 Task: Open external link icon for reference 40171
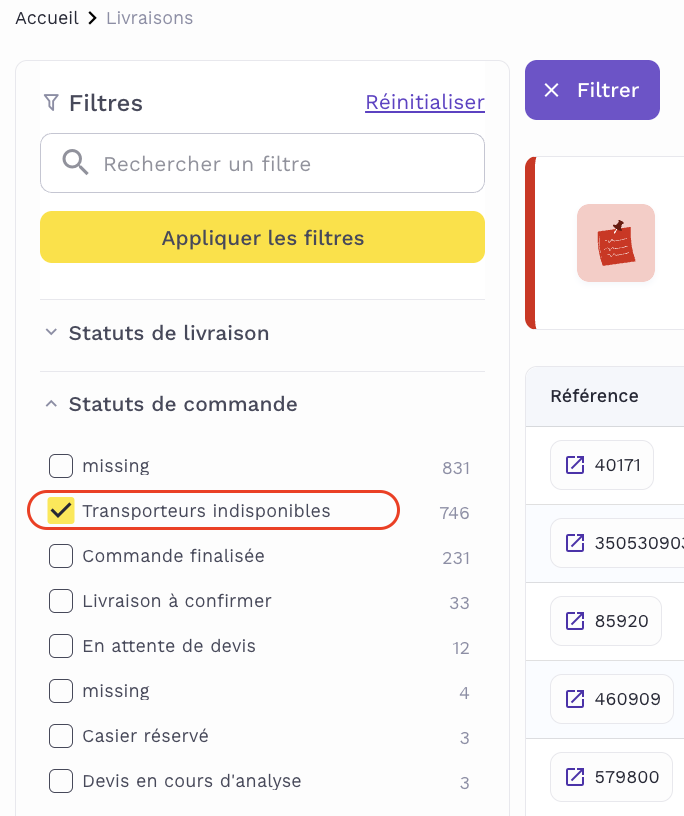click(575, 465)
